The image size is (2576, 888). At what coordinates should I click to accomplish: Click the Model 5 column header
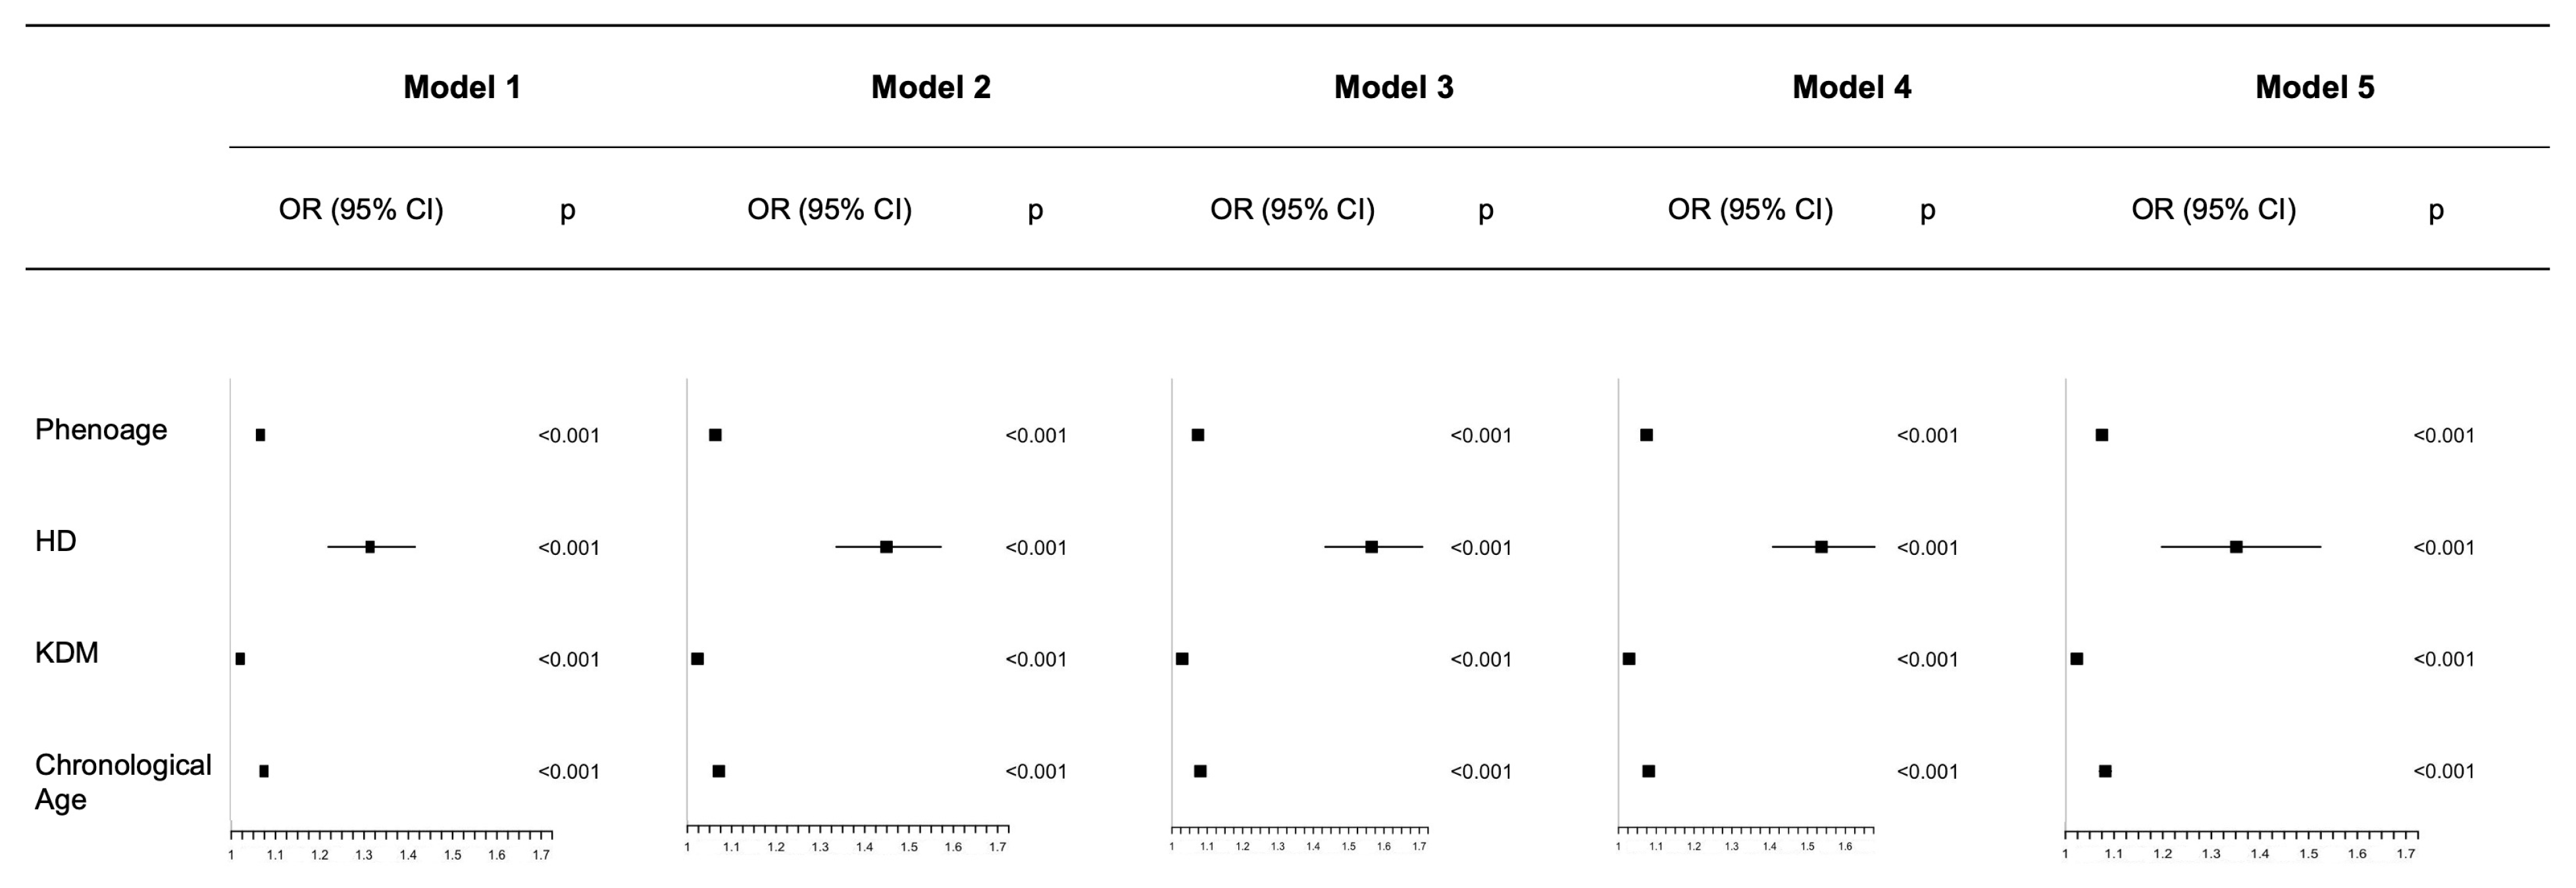tap(2314, 87)
